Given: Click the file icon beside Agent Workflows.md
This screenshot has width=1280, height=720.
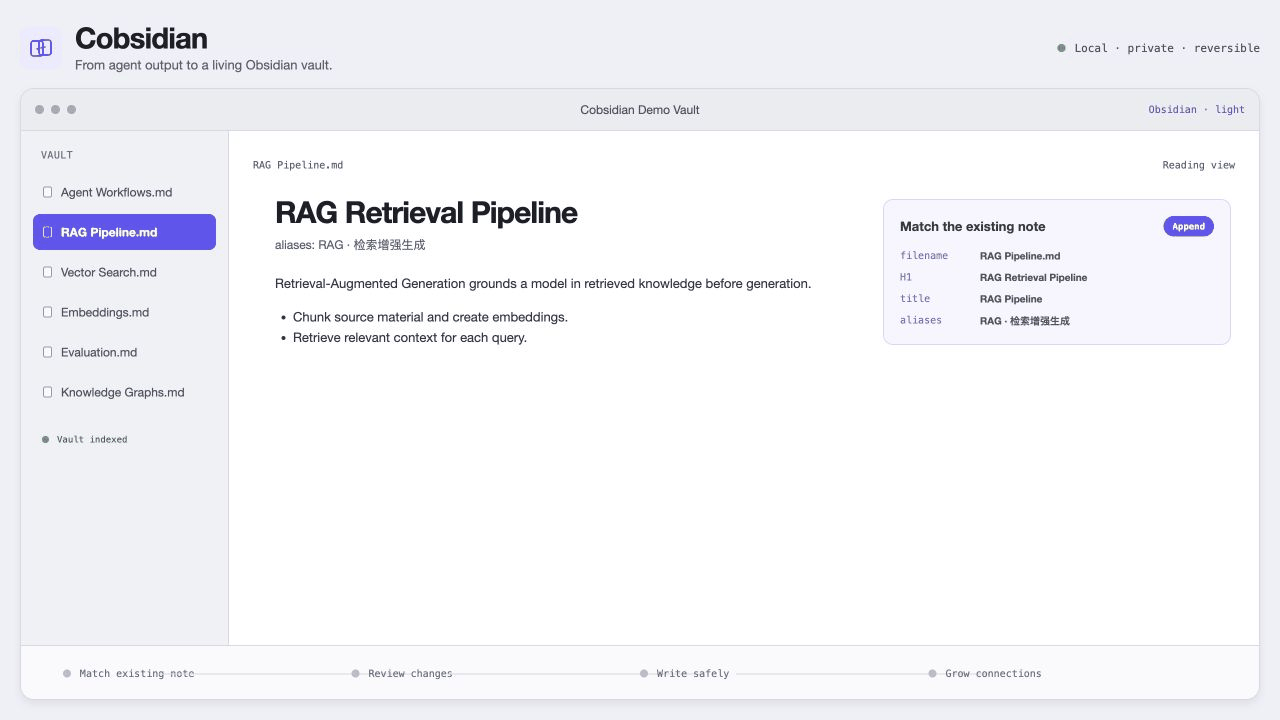Looking at the screenshot, I should coord(47,192).
